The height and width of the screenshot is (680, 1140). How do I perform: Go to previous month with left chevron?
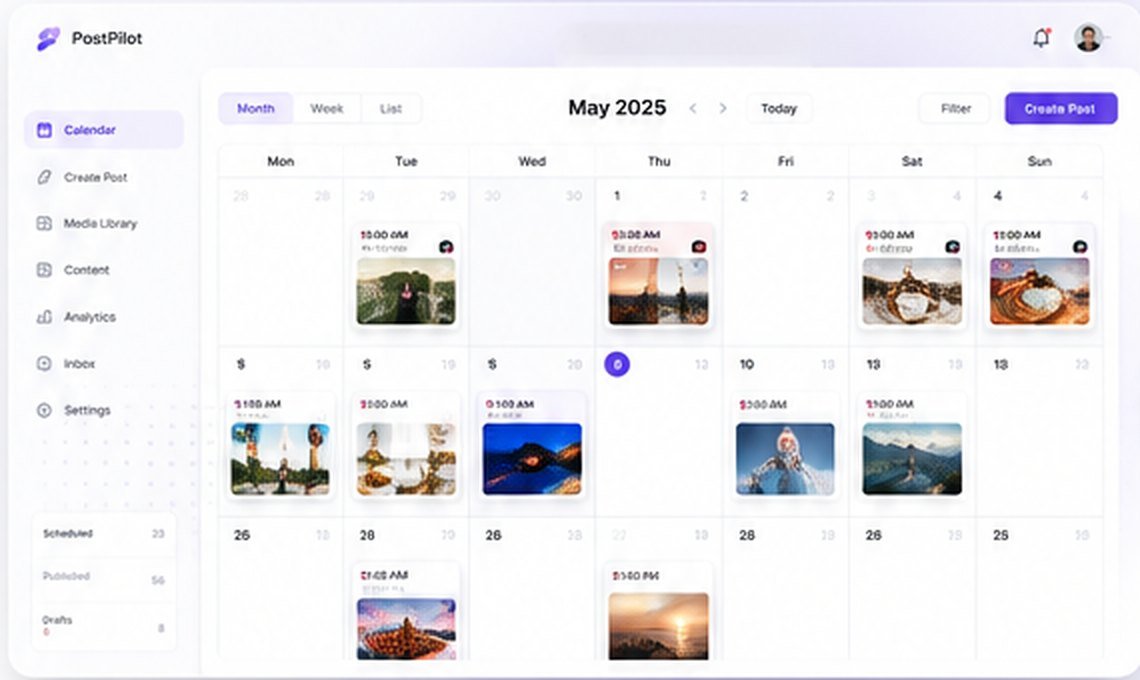693,108
